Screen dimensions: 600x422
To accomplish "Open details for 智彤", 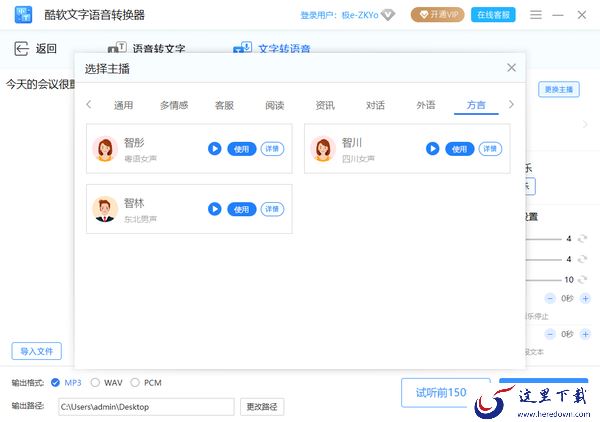I will 272,148.
